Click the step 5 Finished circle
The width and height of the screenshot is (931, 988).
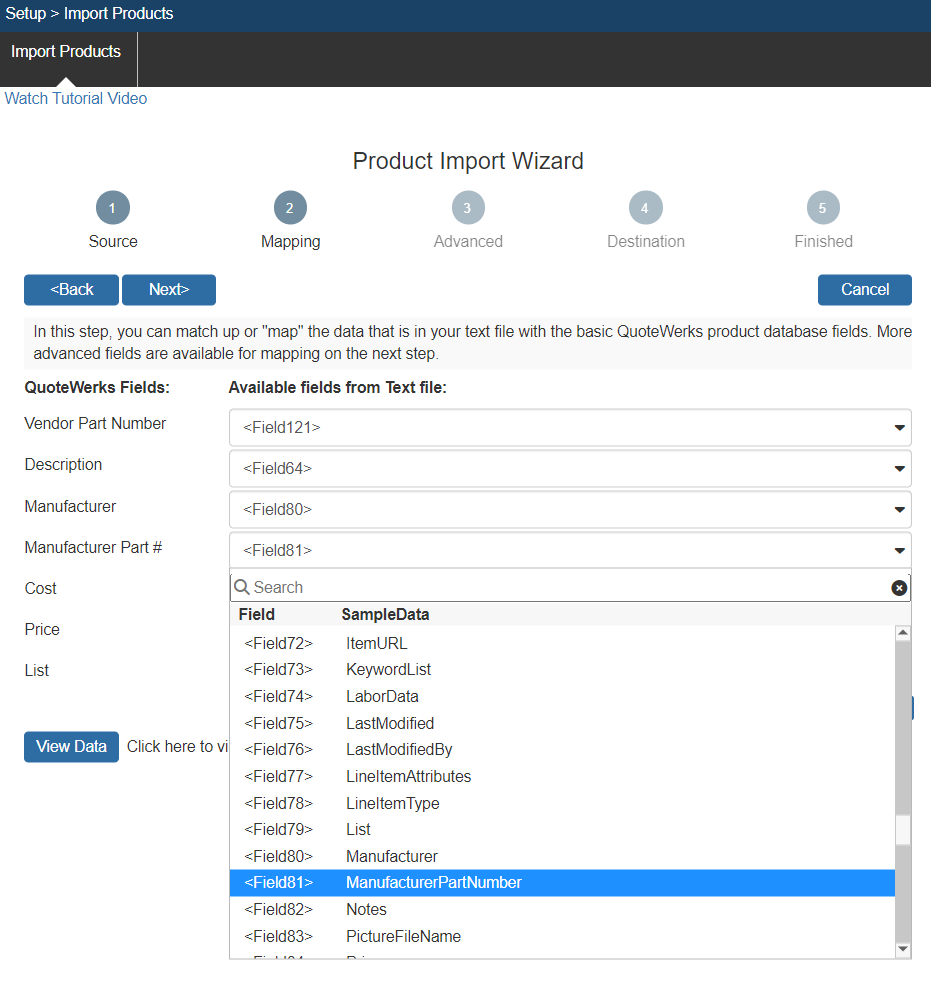pos(823,208)
